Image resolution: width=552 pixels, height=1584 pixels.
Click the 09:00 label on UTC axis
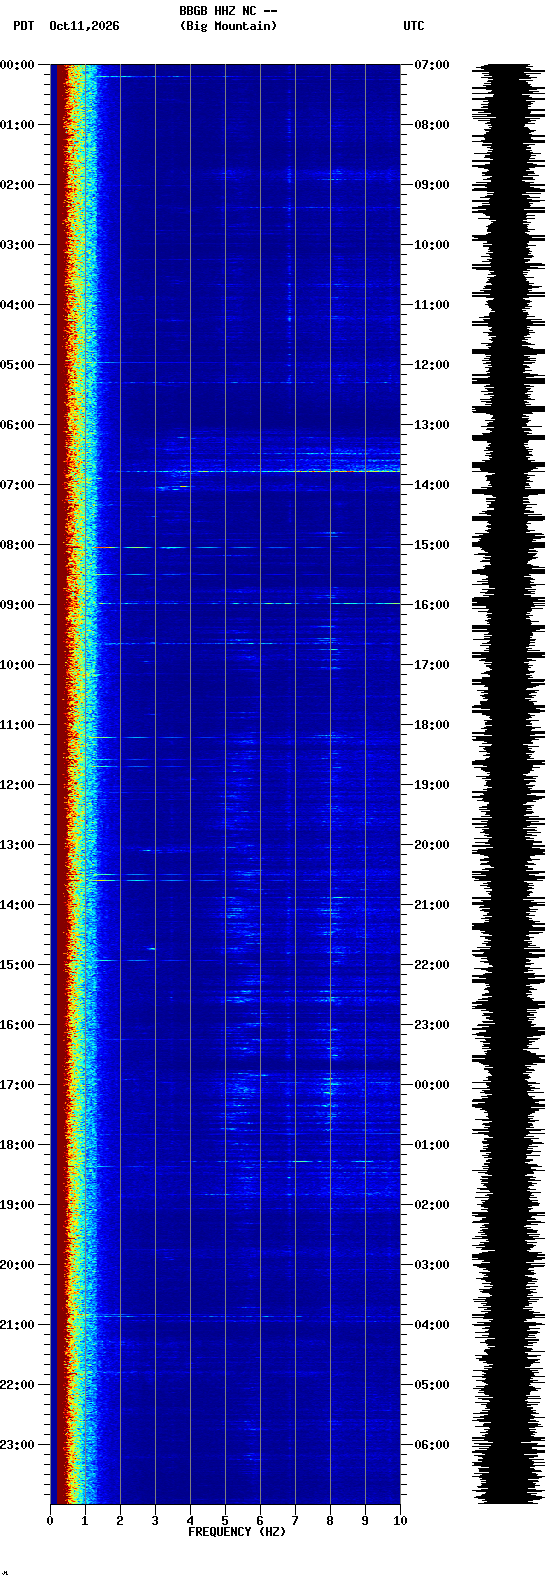pyautogui.click(x=432, y=185)
